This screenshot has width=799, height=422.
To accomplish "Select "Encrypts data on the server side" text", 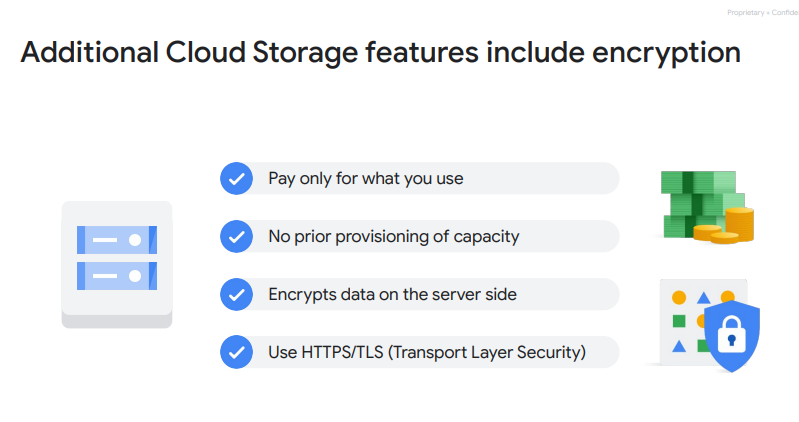I will pyautogui.click(x=392, y=295).
